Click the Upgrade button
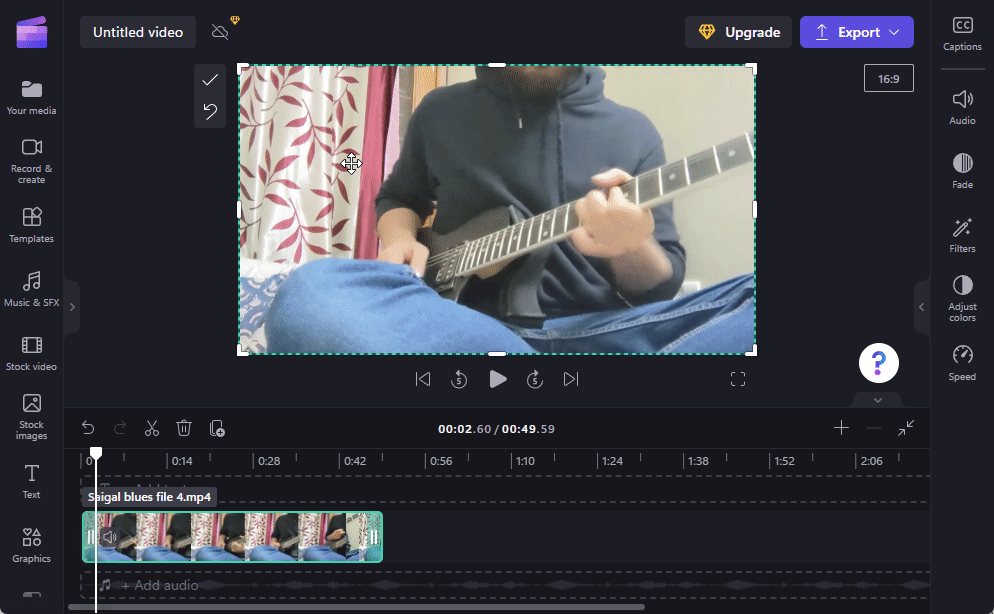Viewport: 994px width, 614px height. (738, 32)
